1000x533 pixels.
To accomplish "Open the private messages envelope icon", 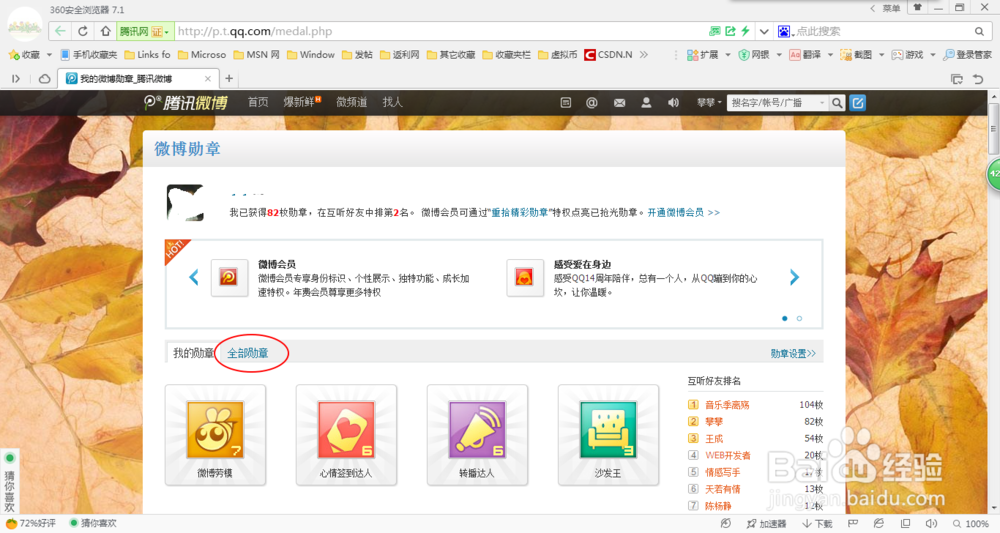I will (x=619, y=102).
